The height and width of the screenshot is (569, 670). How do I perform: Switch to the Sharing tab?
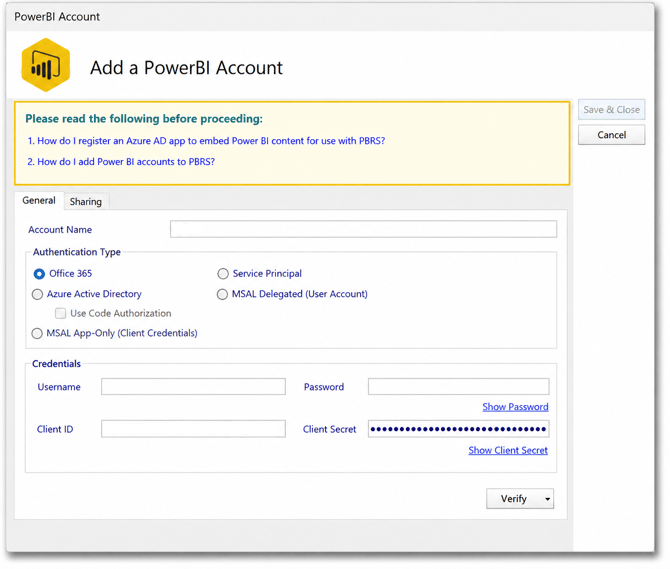pyautogui.click(x=86, y=202)
